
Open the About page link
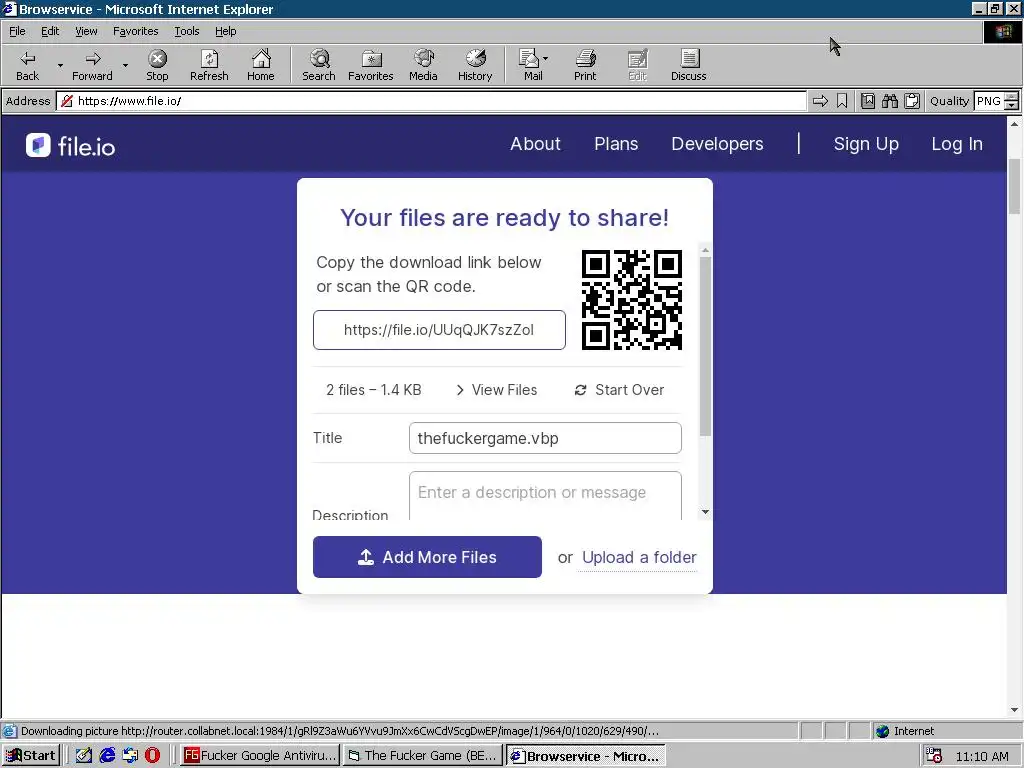536,144
